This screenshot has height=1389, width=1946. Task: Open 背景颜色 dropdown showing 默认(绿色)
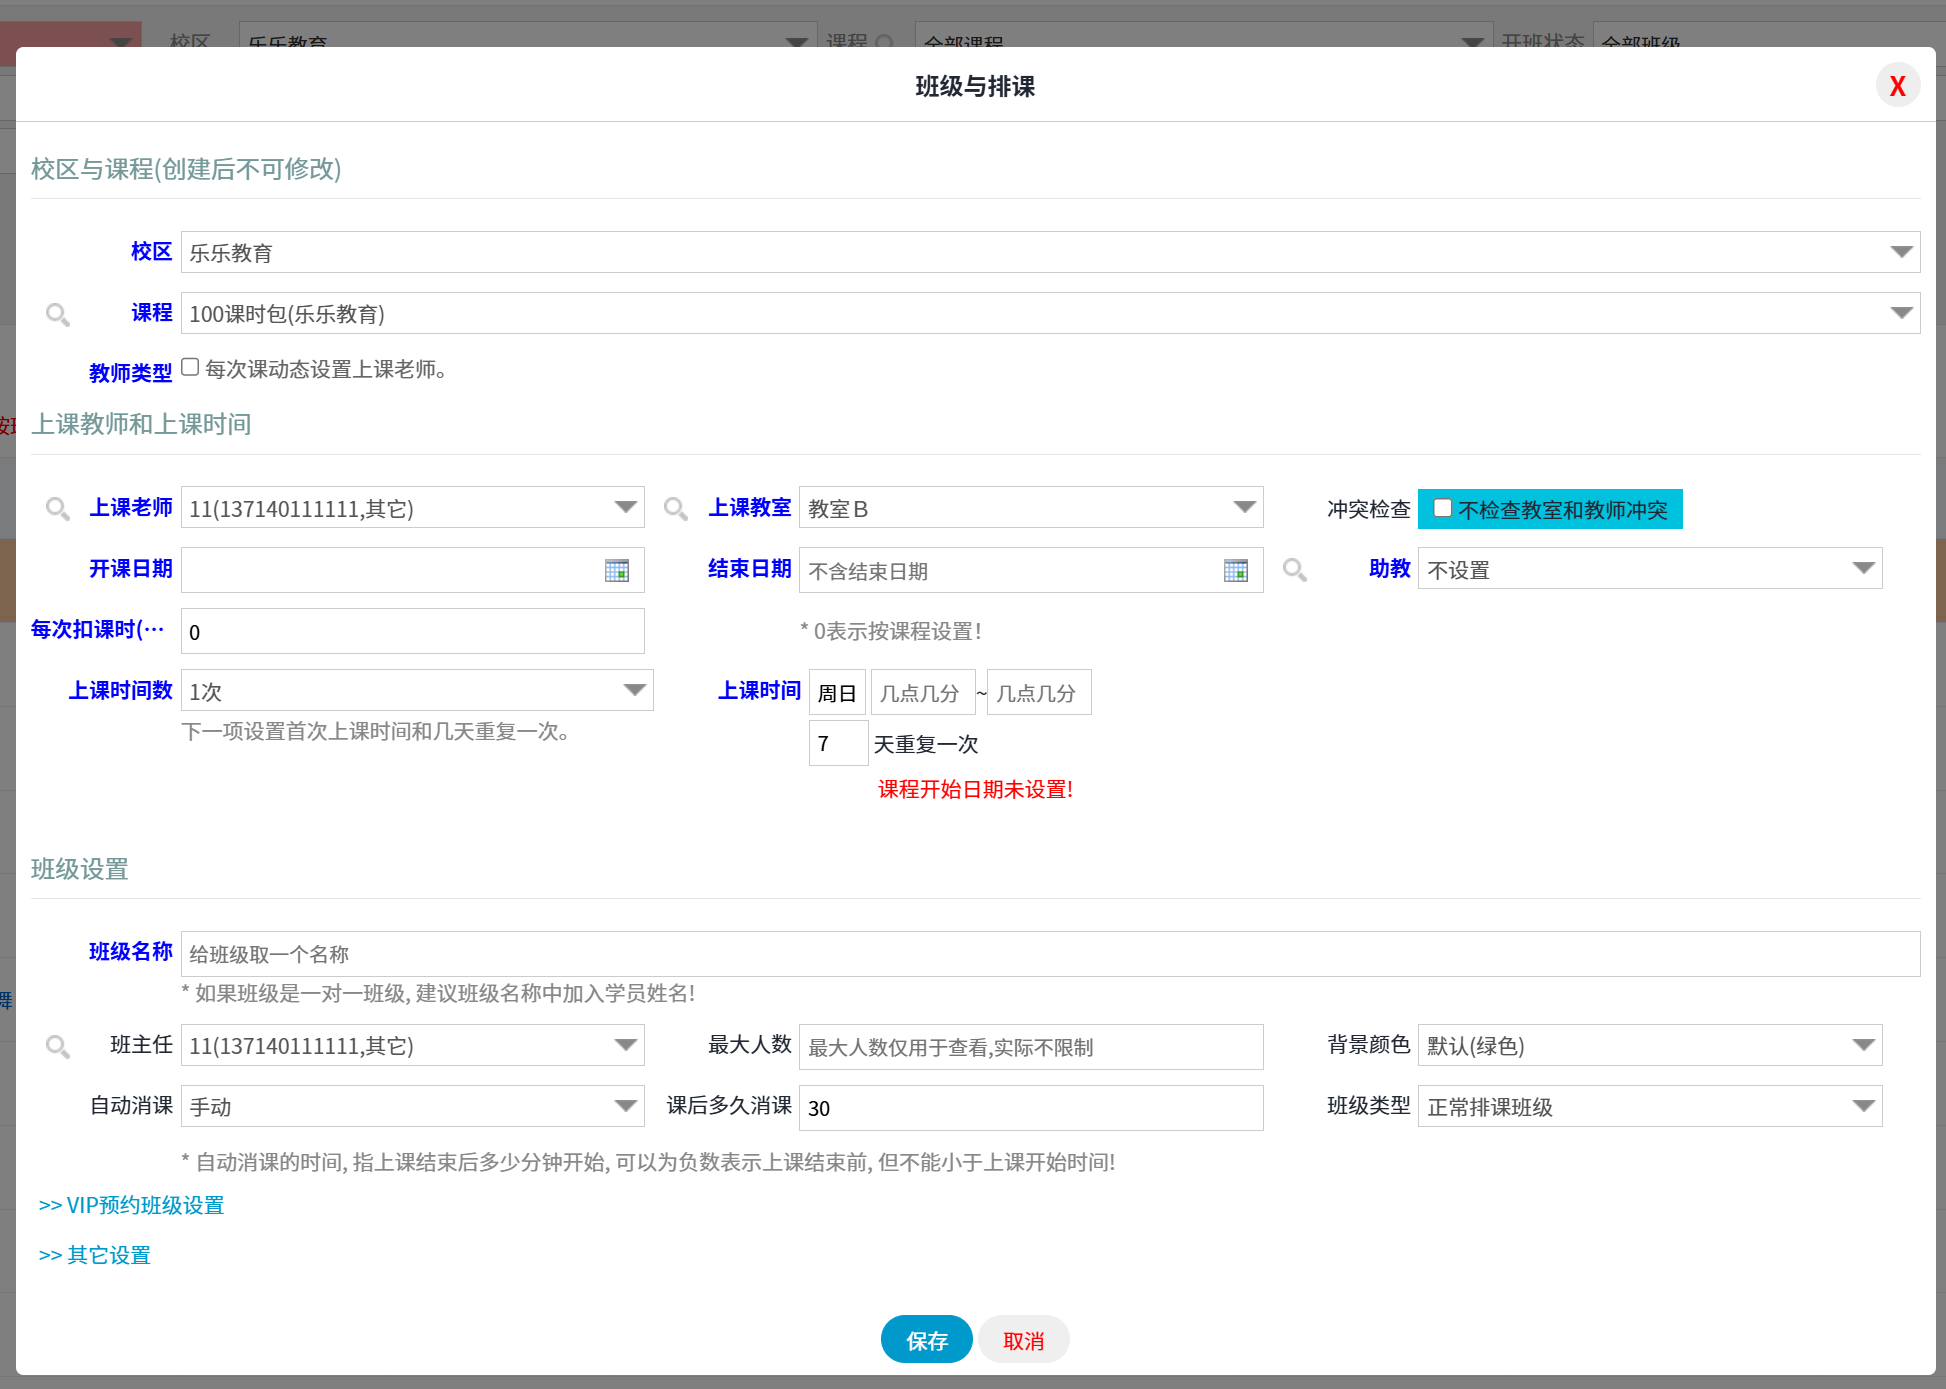coord(1649,1045)
